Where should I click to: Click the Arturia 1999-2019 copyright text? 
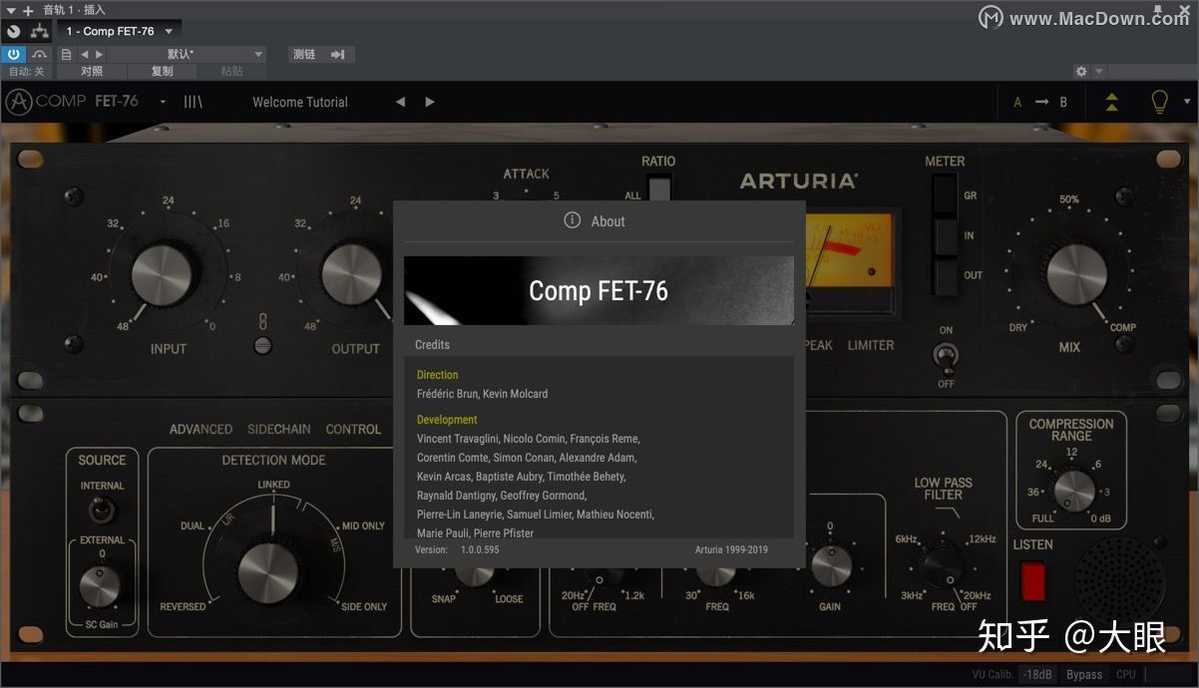click(x=731, y=550)
